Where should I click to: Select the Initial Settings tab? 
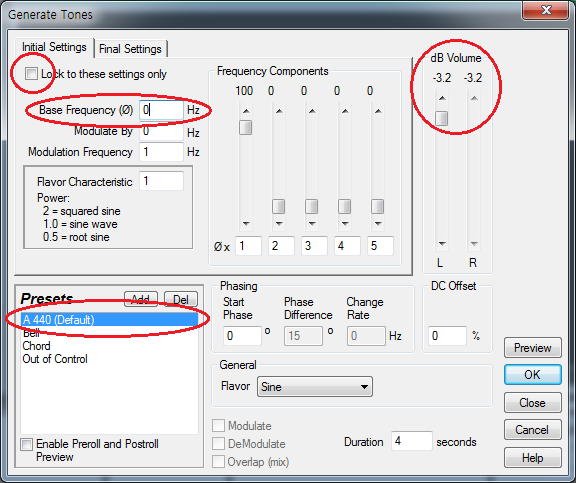[x=54, y=47]
